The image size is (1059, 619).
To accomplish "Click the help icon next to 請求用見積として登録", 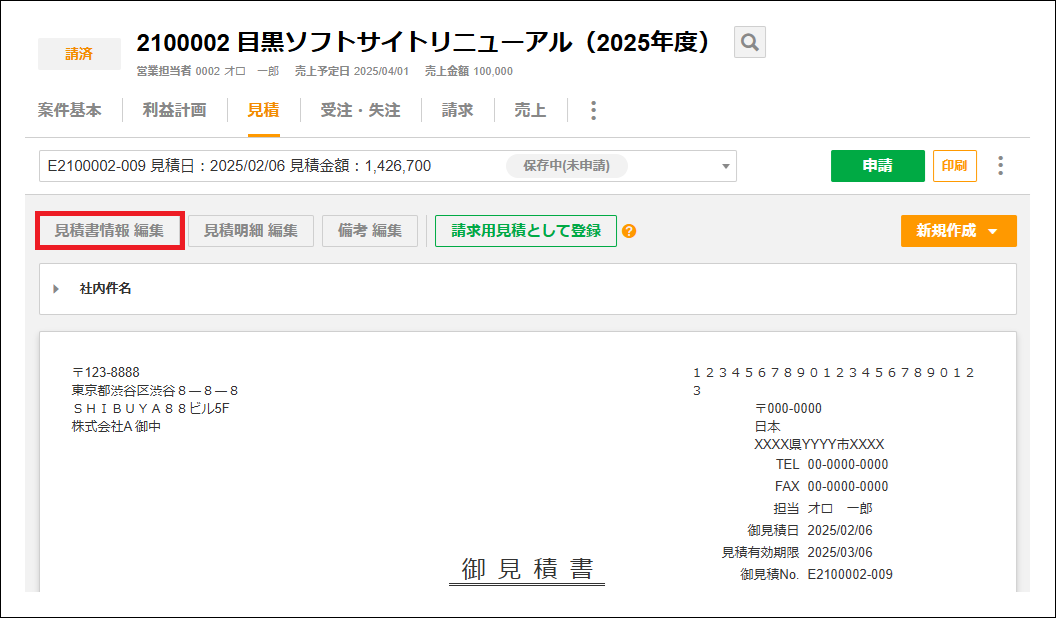I will [x=629, y=230].
